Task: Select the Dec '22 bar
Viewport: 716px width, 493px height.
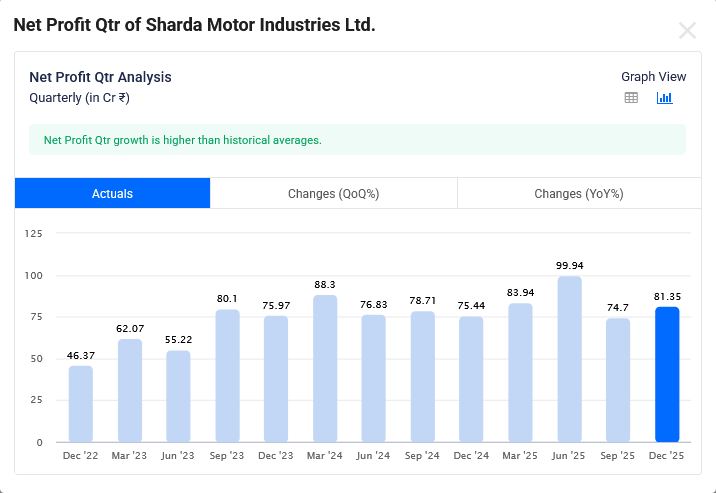Action: tap(81, 403)
